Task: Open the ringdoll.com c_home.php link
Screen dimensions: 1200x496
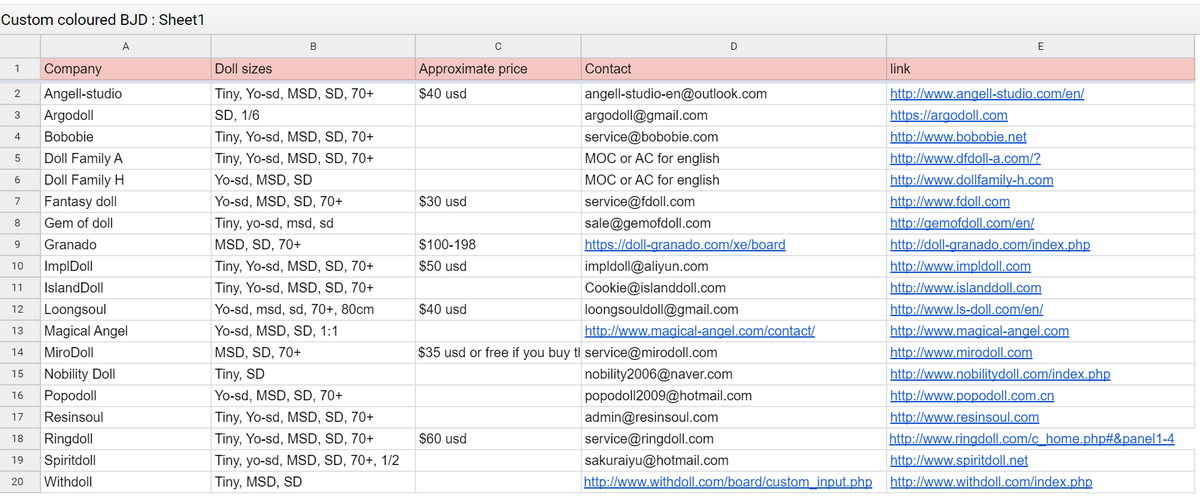Action: click(1032, 439)
